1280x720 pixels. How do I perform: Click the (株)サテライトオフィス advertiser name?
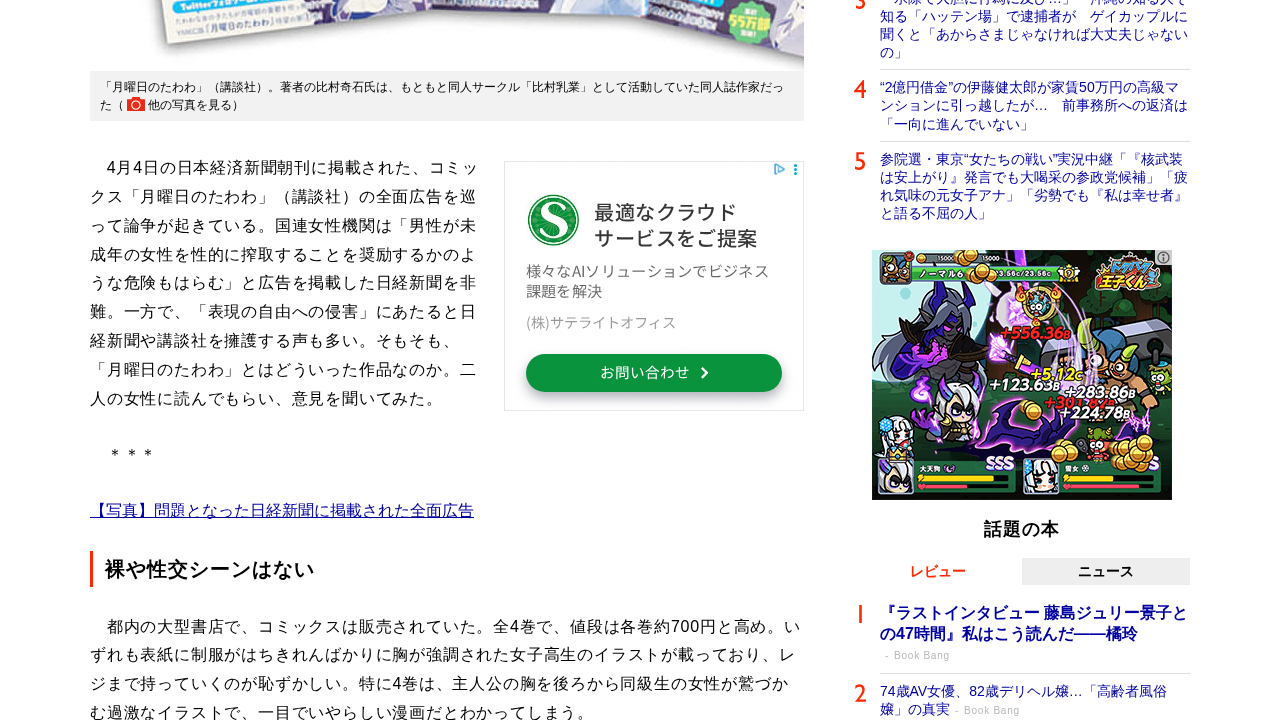tap(601, 322)
